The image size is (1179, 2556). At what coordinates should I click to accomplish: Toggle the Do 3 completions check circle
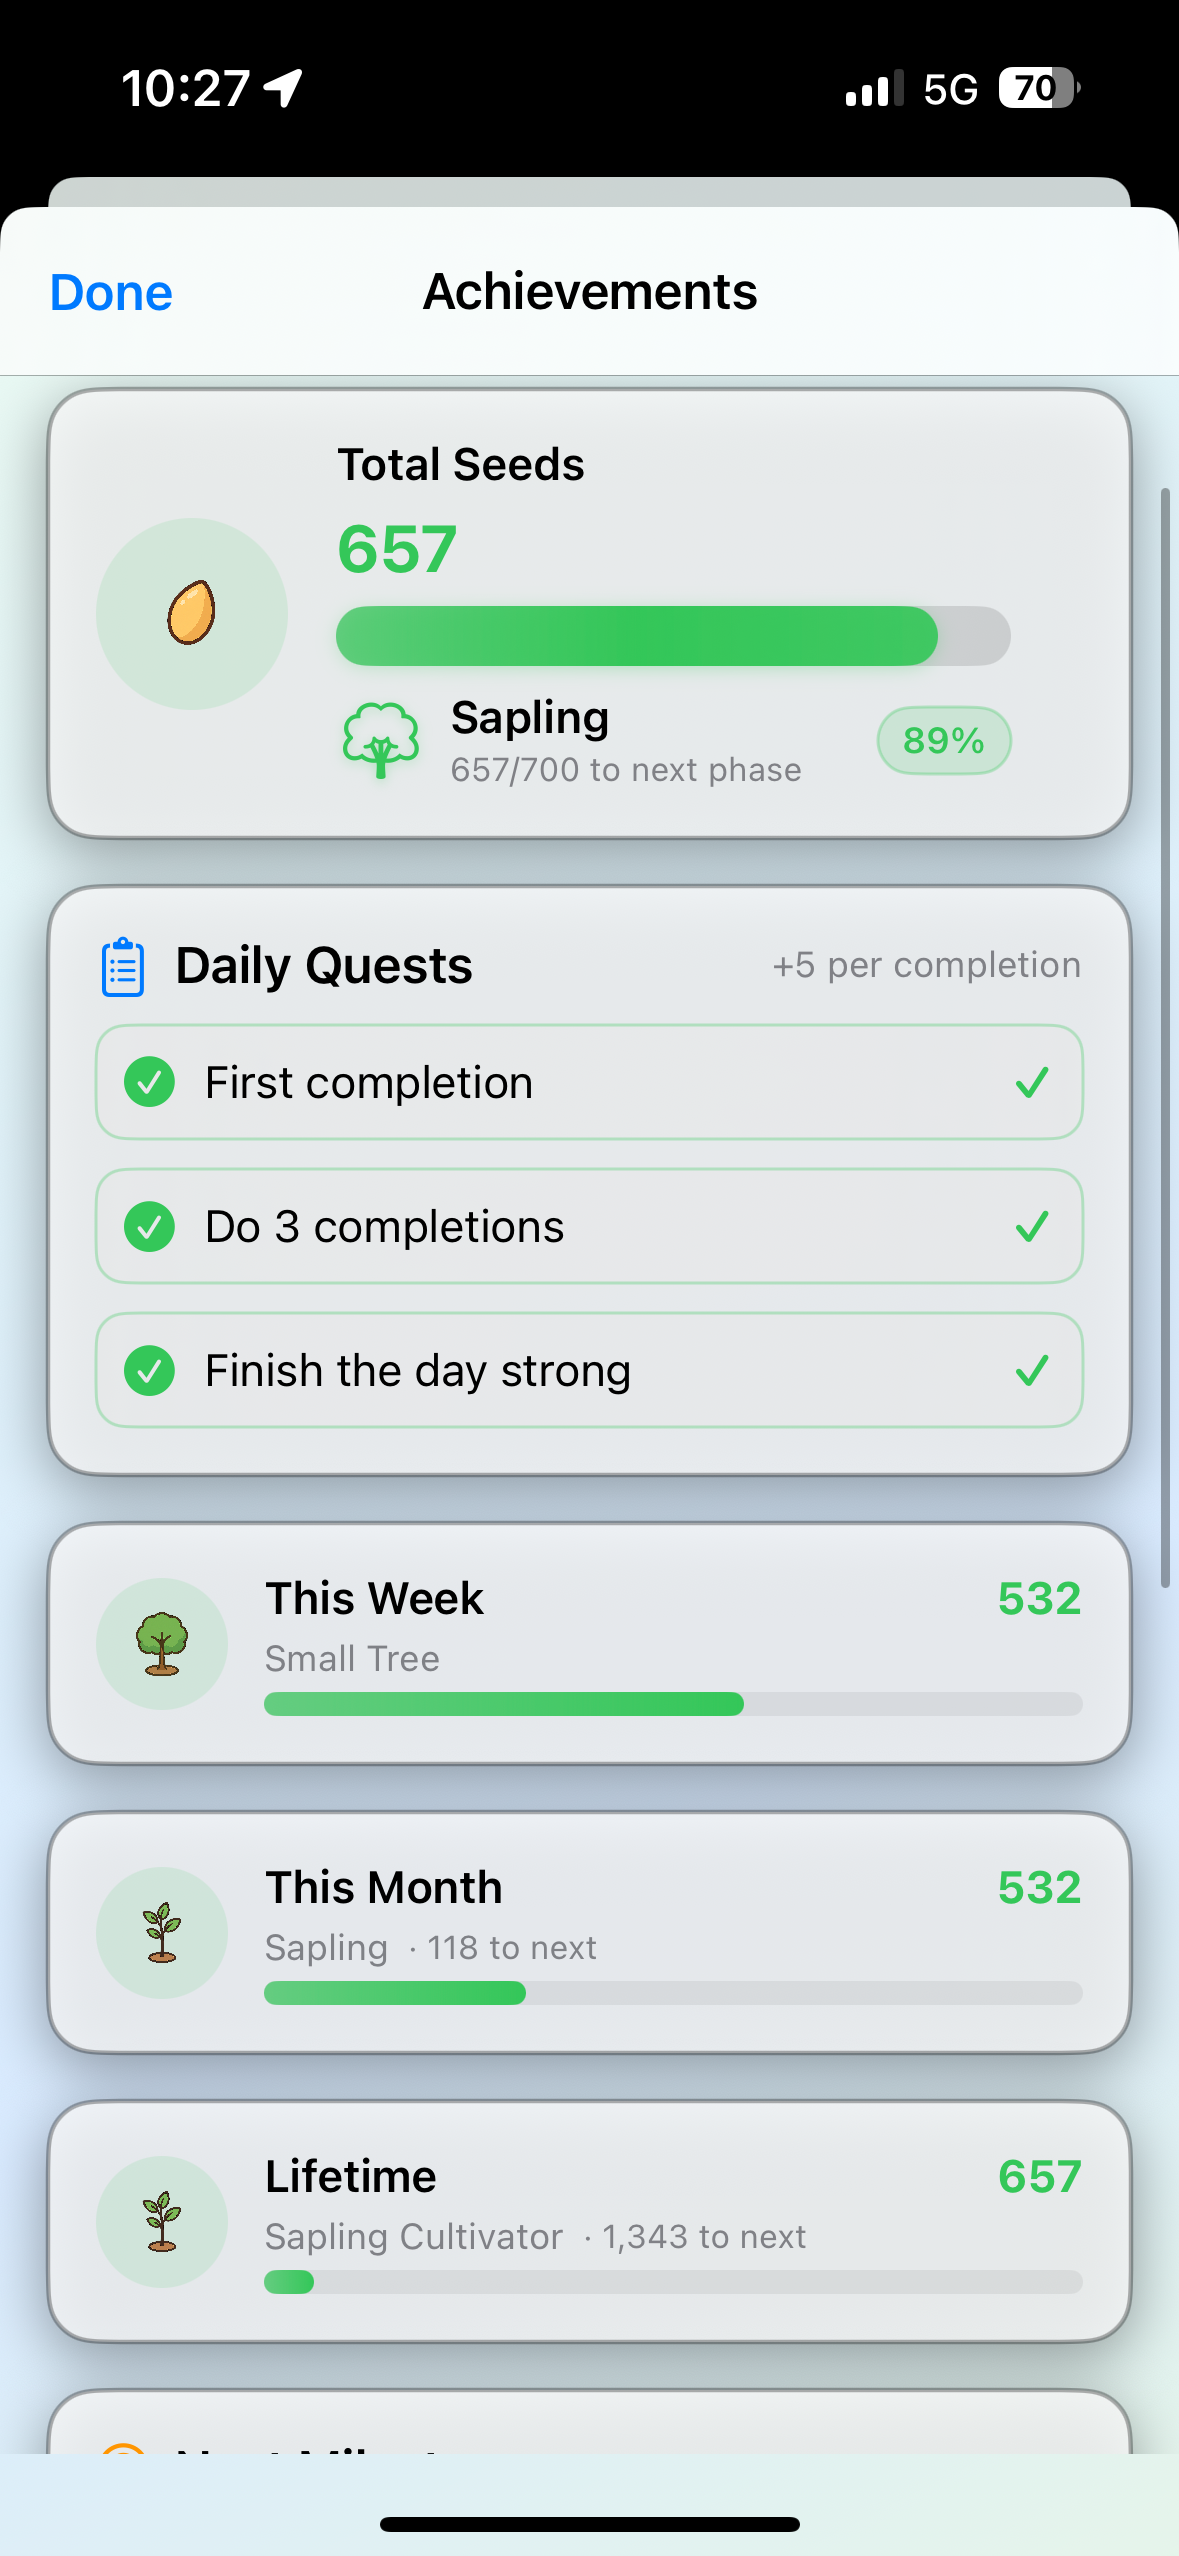pyautogui.click(x=150, y=1226)
